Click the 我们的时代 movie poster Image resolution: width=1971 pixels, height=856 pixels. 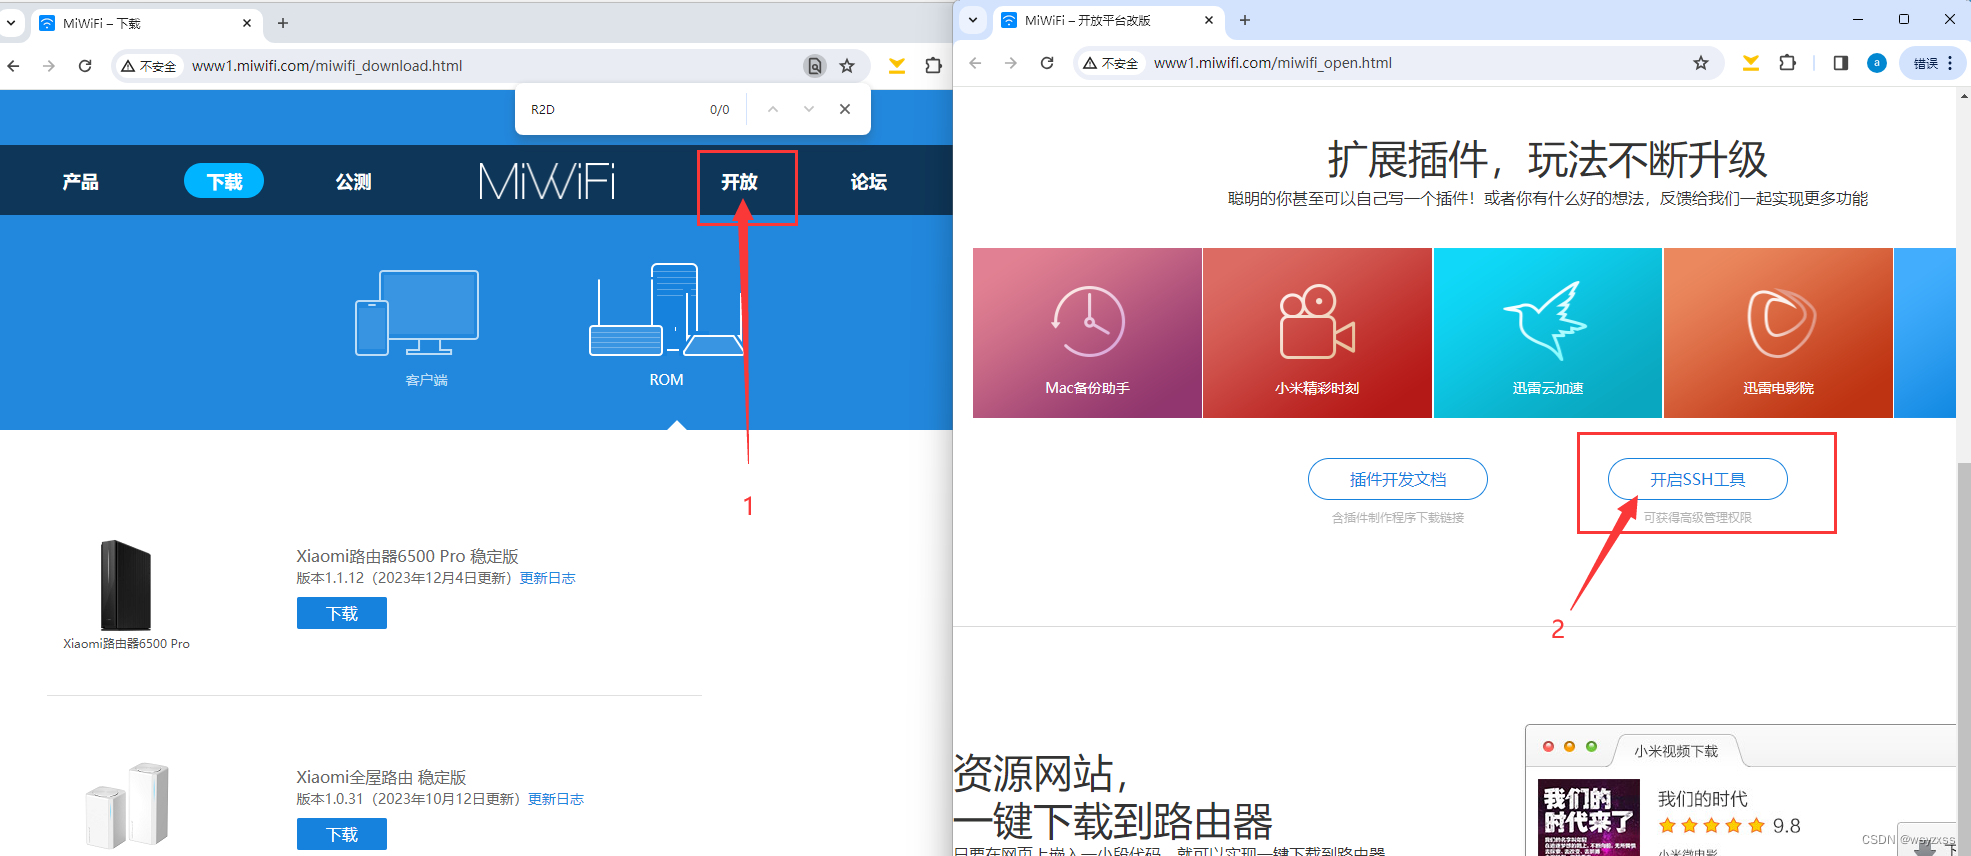1589,817
